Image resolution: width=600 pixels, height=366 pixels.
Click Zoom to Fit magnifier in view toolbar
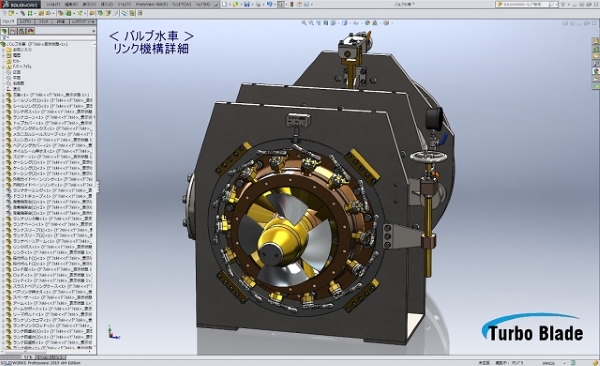304,23
